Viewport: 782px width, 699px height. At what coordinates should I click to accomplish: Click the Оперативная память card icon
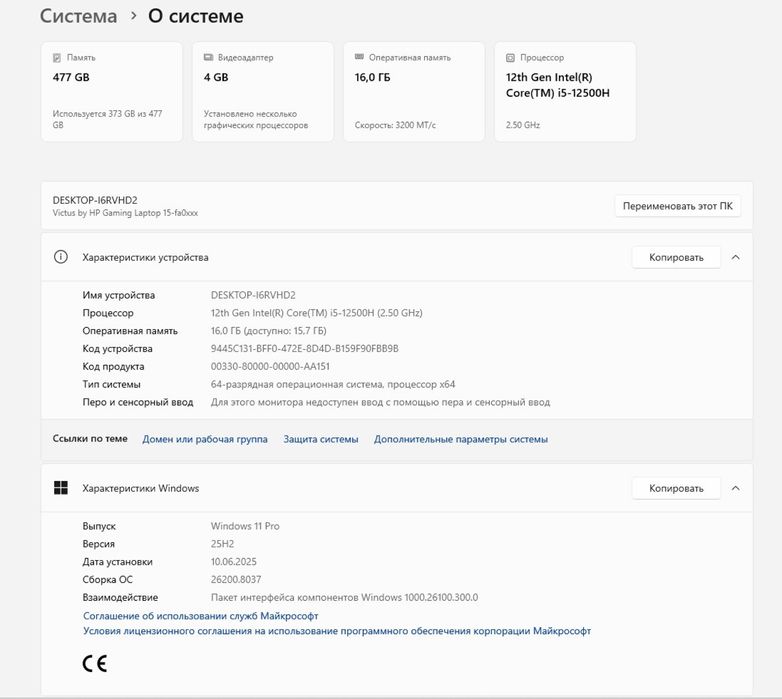(359, 58)
